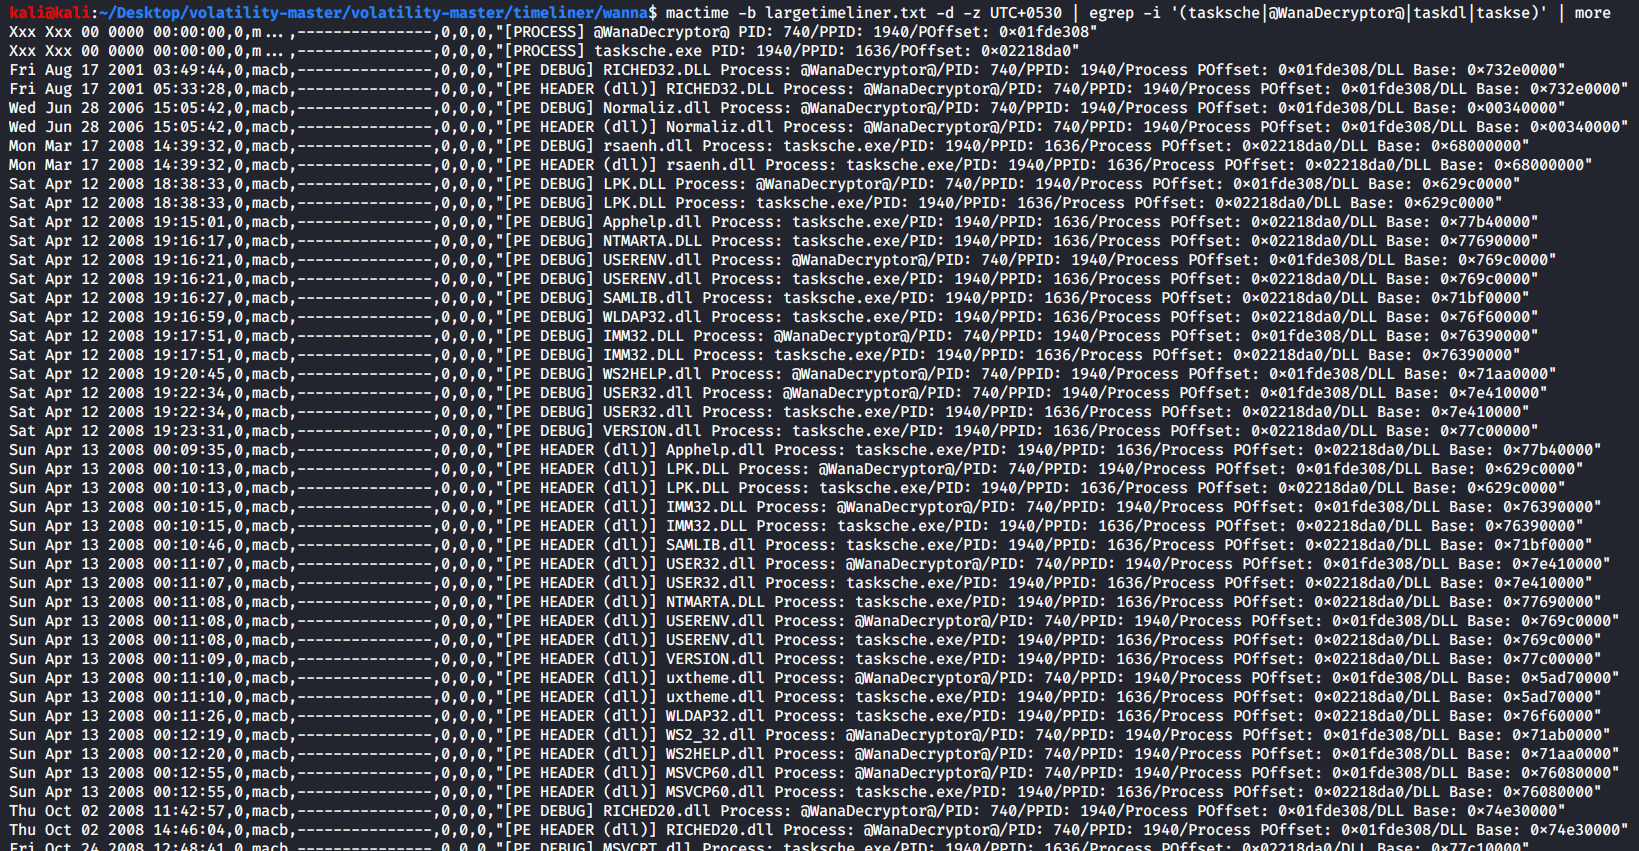Click LPK.DLL in 18:38:33 @WanaDecryptor@ debug row

[x=634, y=183]
